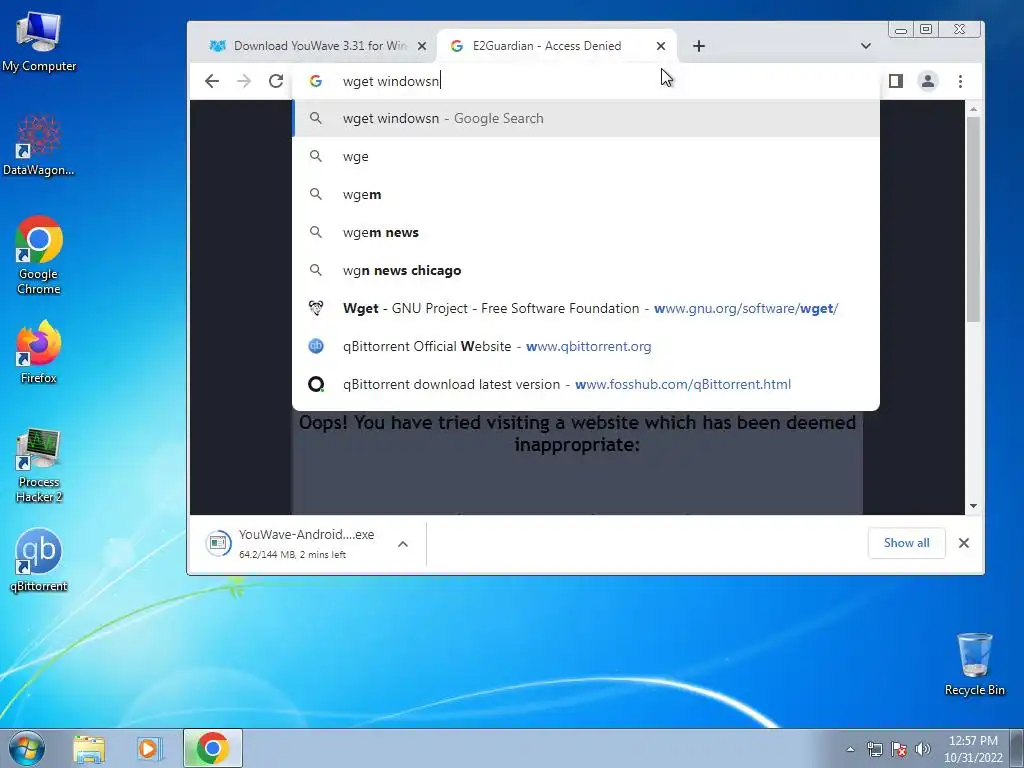The width and height of the screenshot is (1024, 768).
Task: Open a new tab with plus button
Action: click(699, 46)
